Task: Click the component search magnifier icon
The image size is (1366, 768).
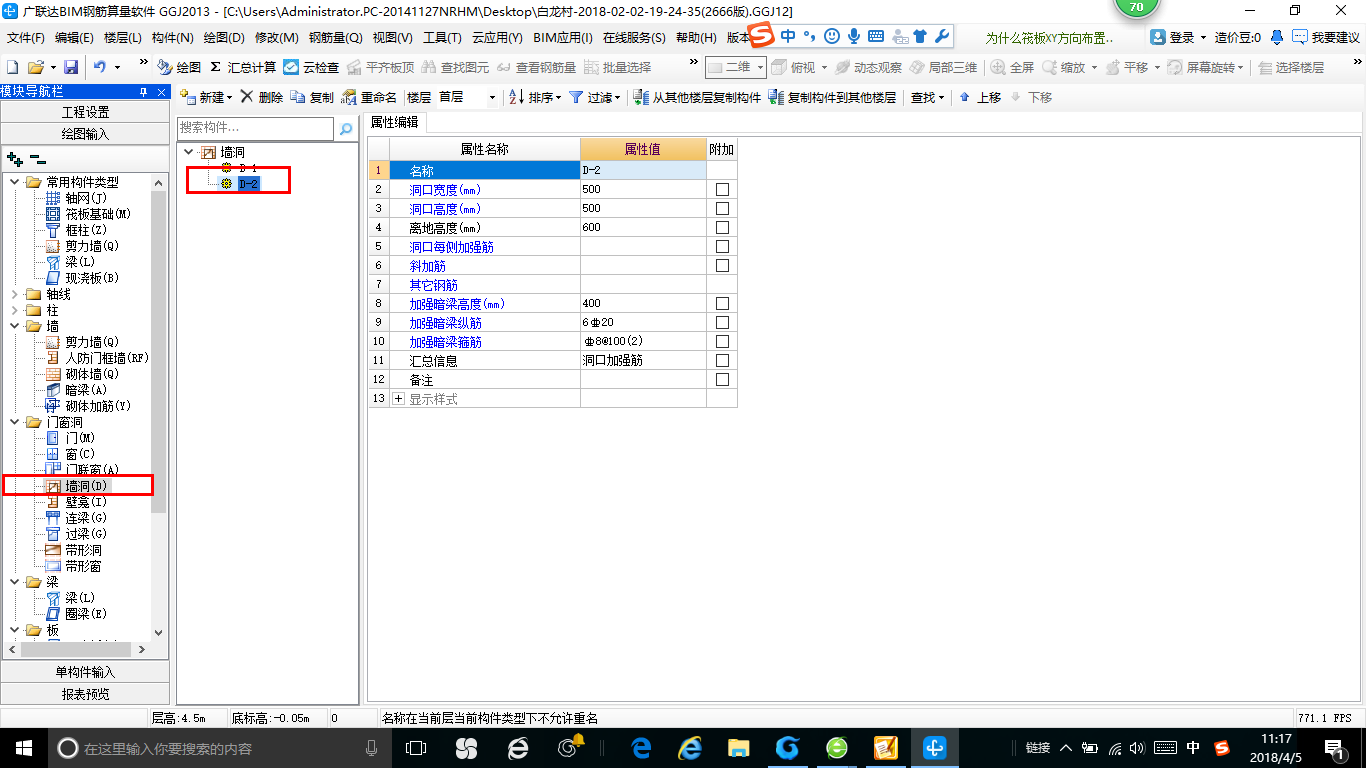Action: tap(346, 129)
